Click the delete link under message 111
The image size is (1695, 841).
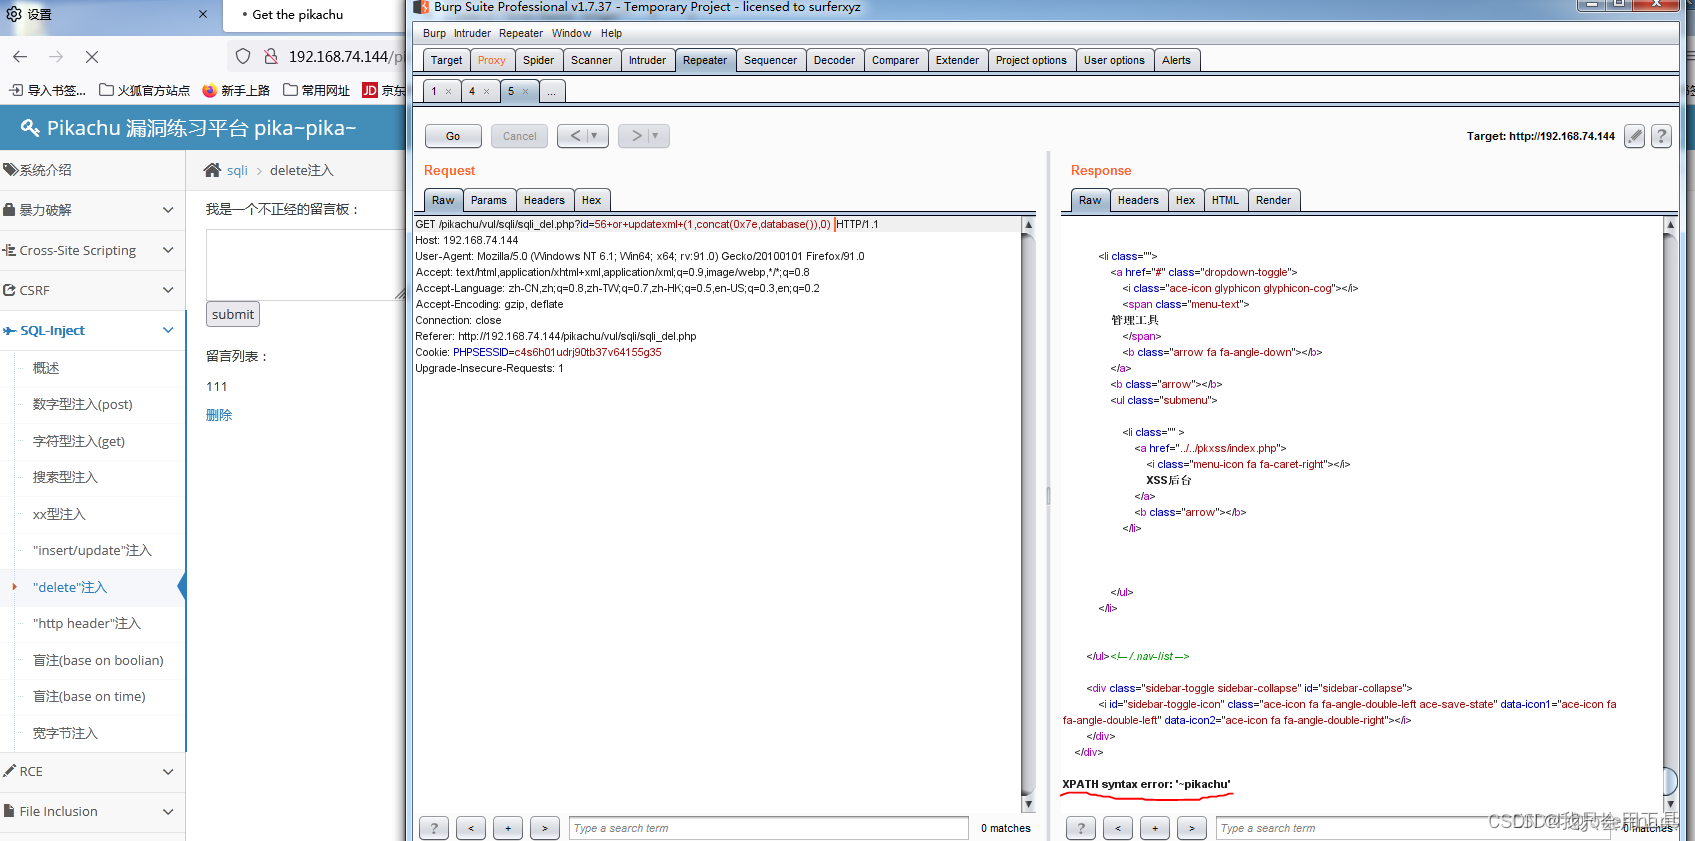(x=219, y=415)
